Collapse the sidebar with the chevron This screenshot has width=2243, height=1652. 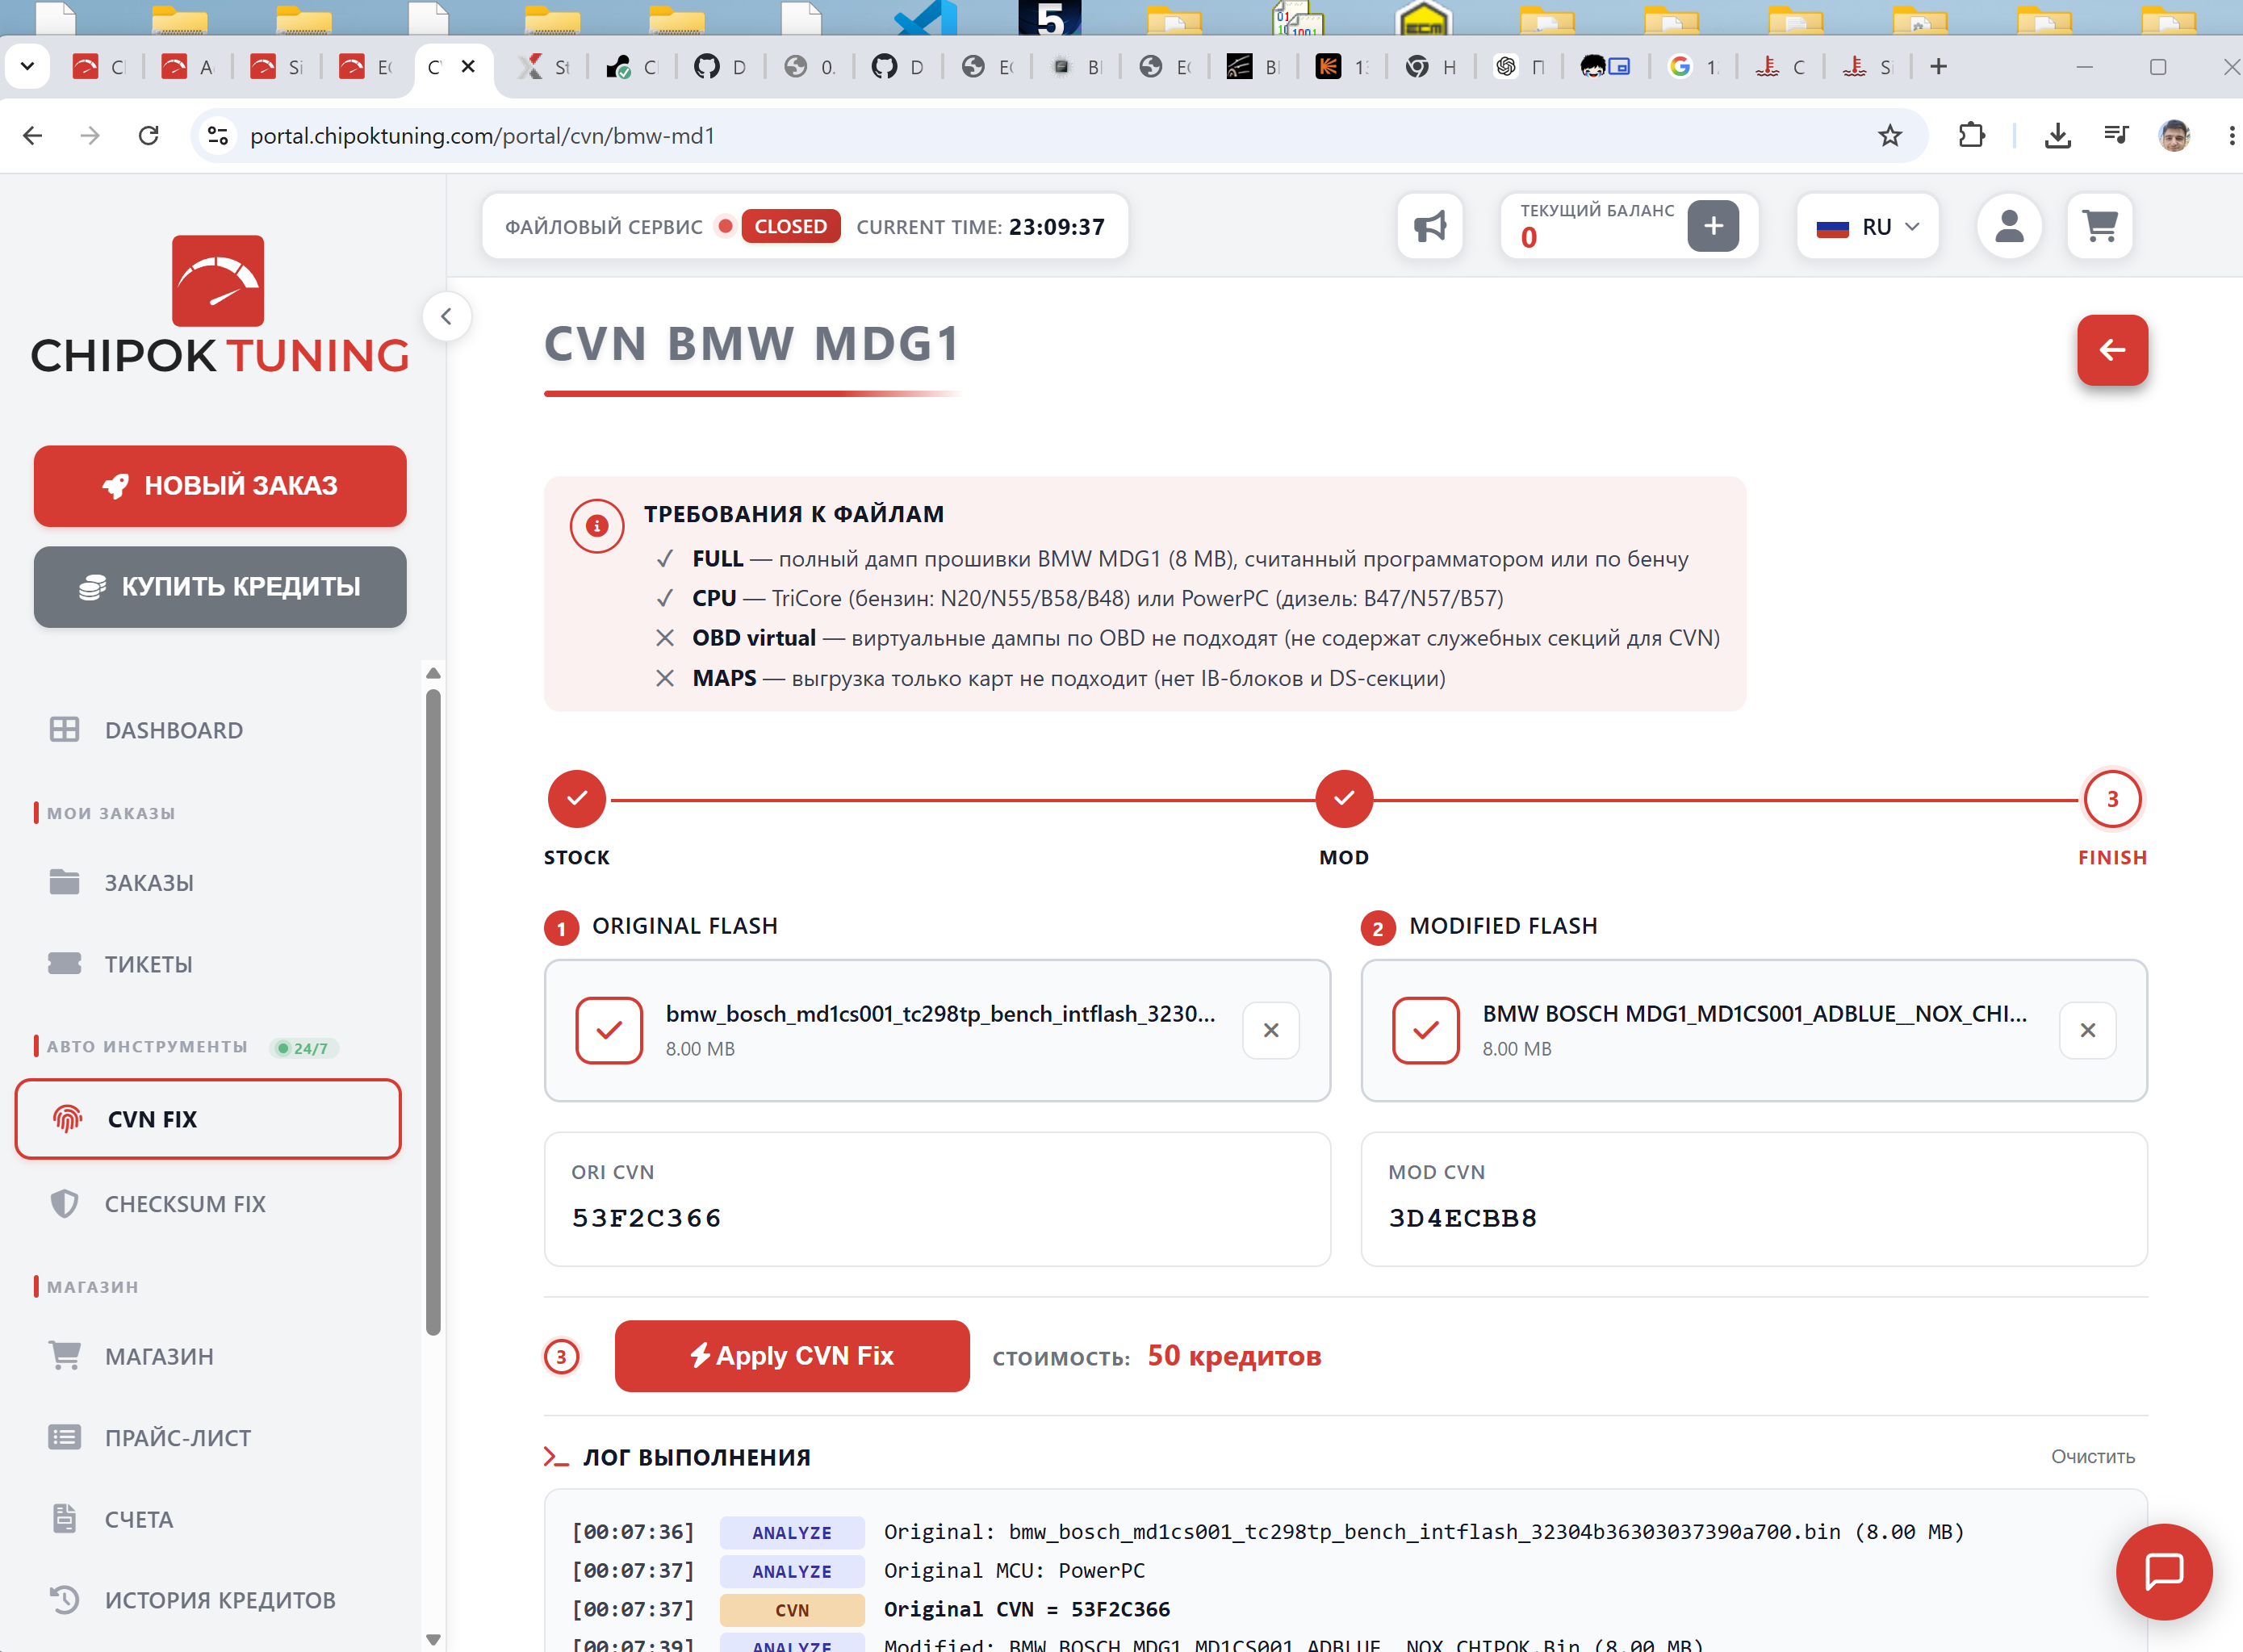446,317
